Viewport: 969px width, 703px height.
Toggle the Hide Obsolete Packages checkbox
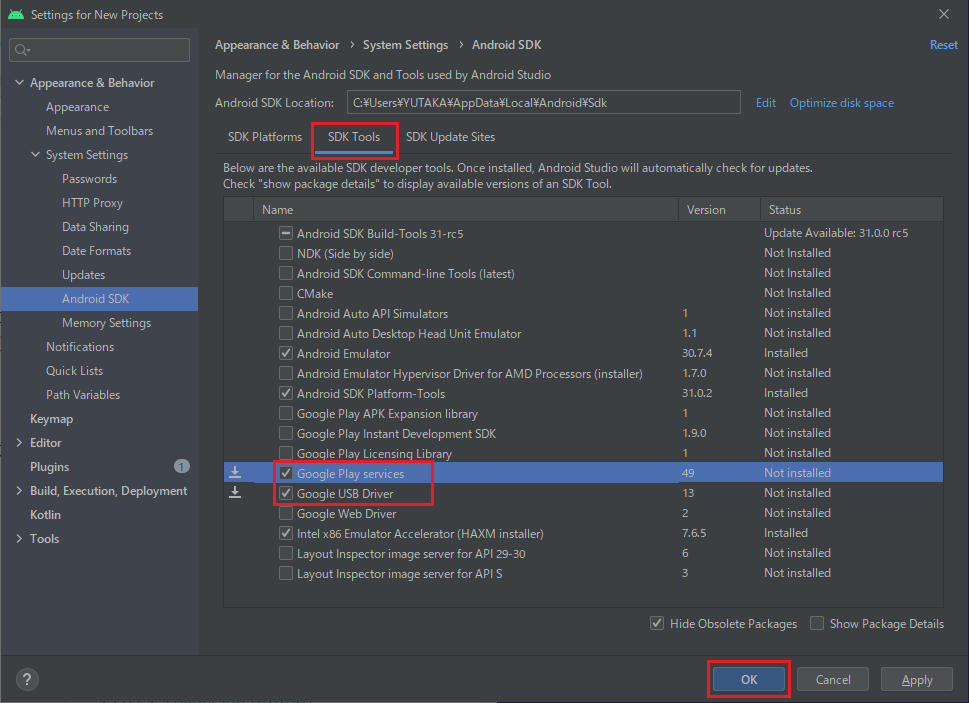[x=657, y=623]
